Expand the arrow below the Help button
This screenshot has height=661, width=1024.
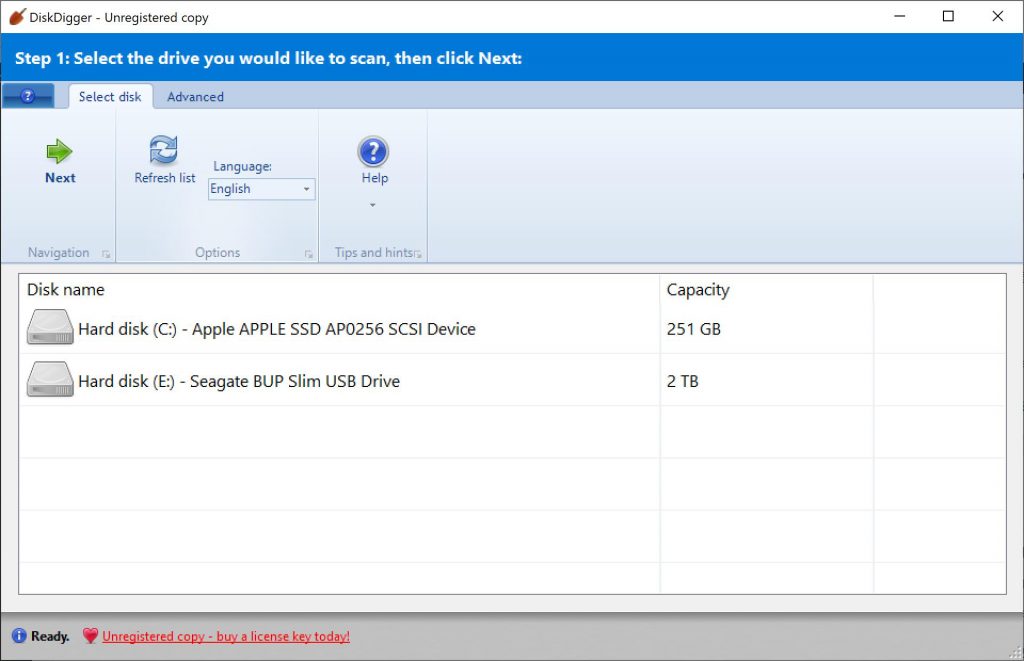point(373,205)
